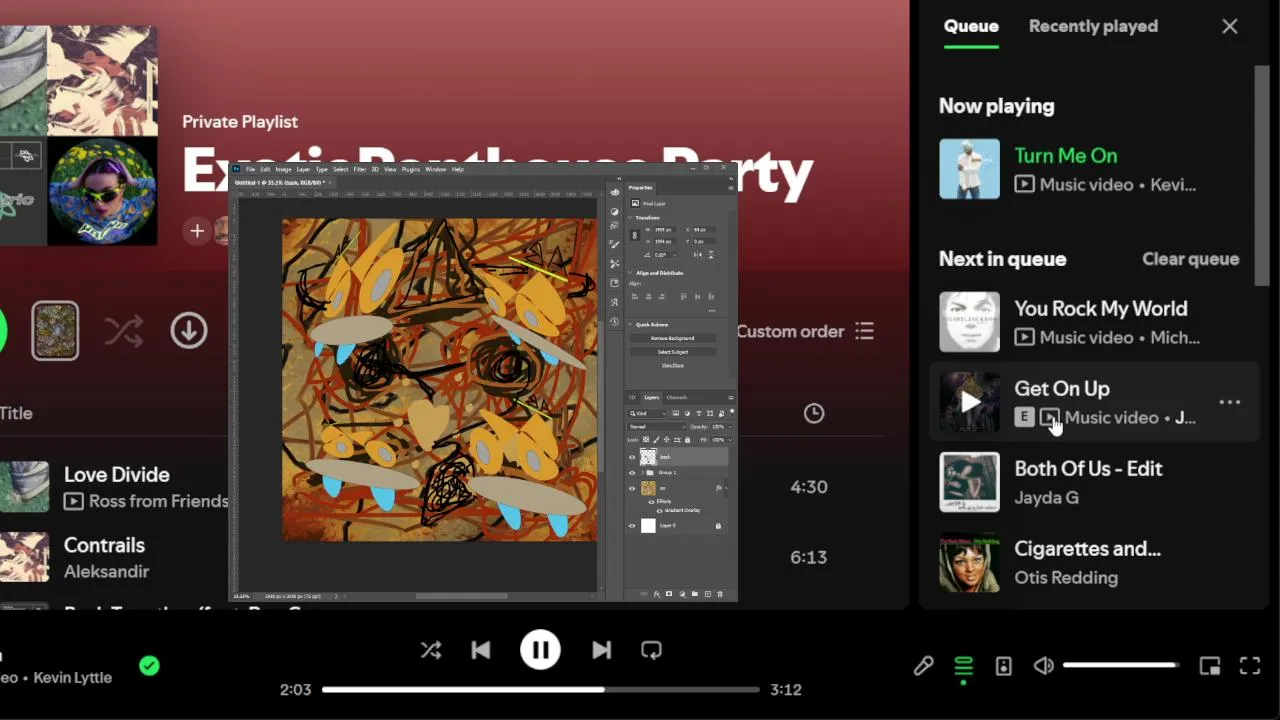Hide the bask layer with its eye icon
The width and height of the screenshot is (1280, 720).
click(632, 457)
